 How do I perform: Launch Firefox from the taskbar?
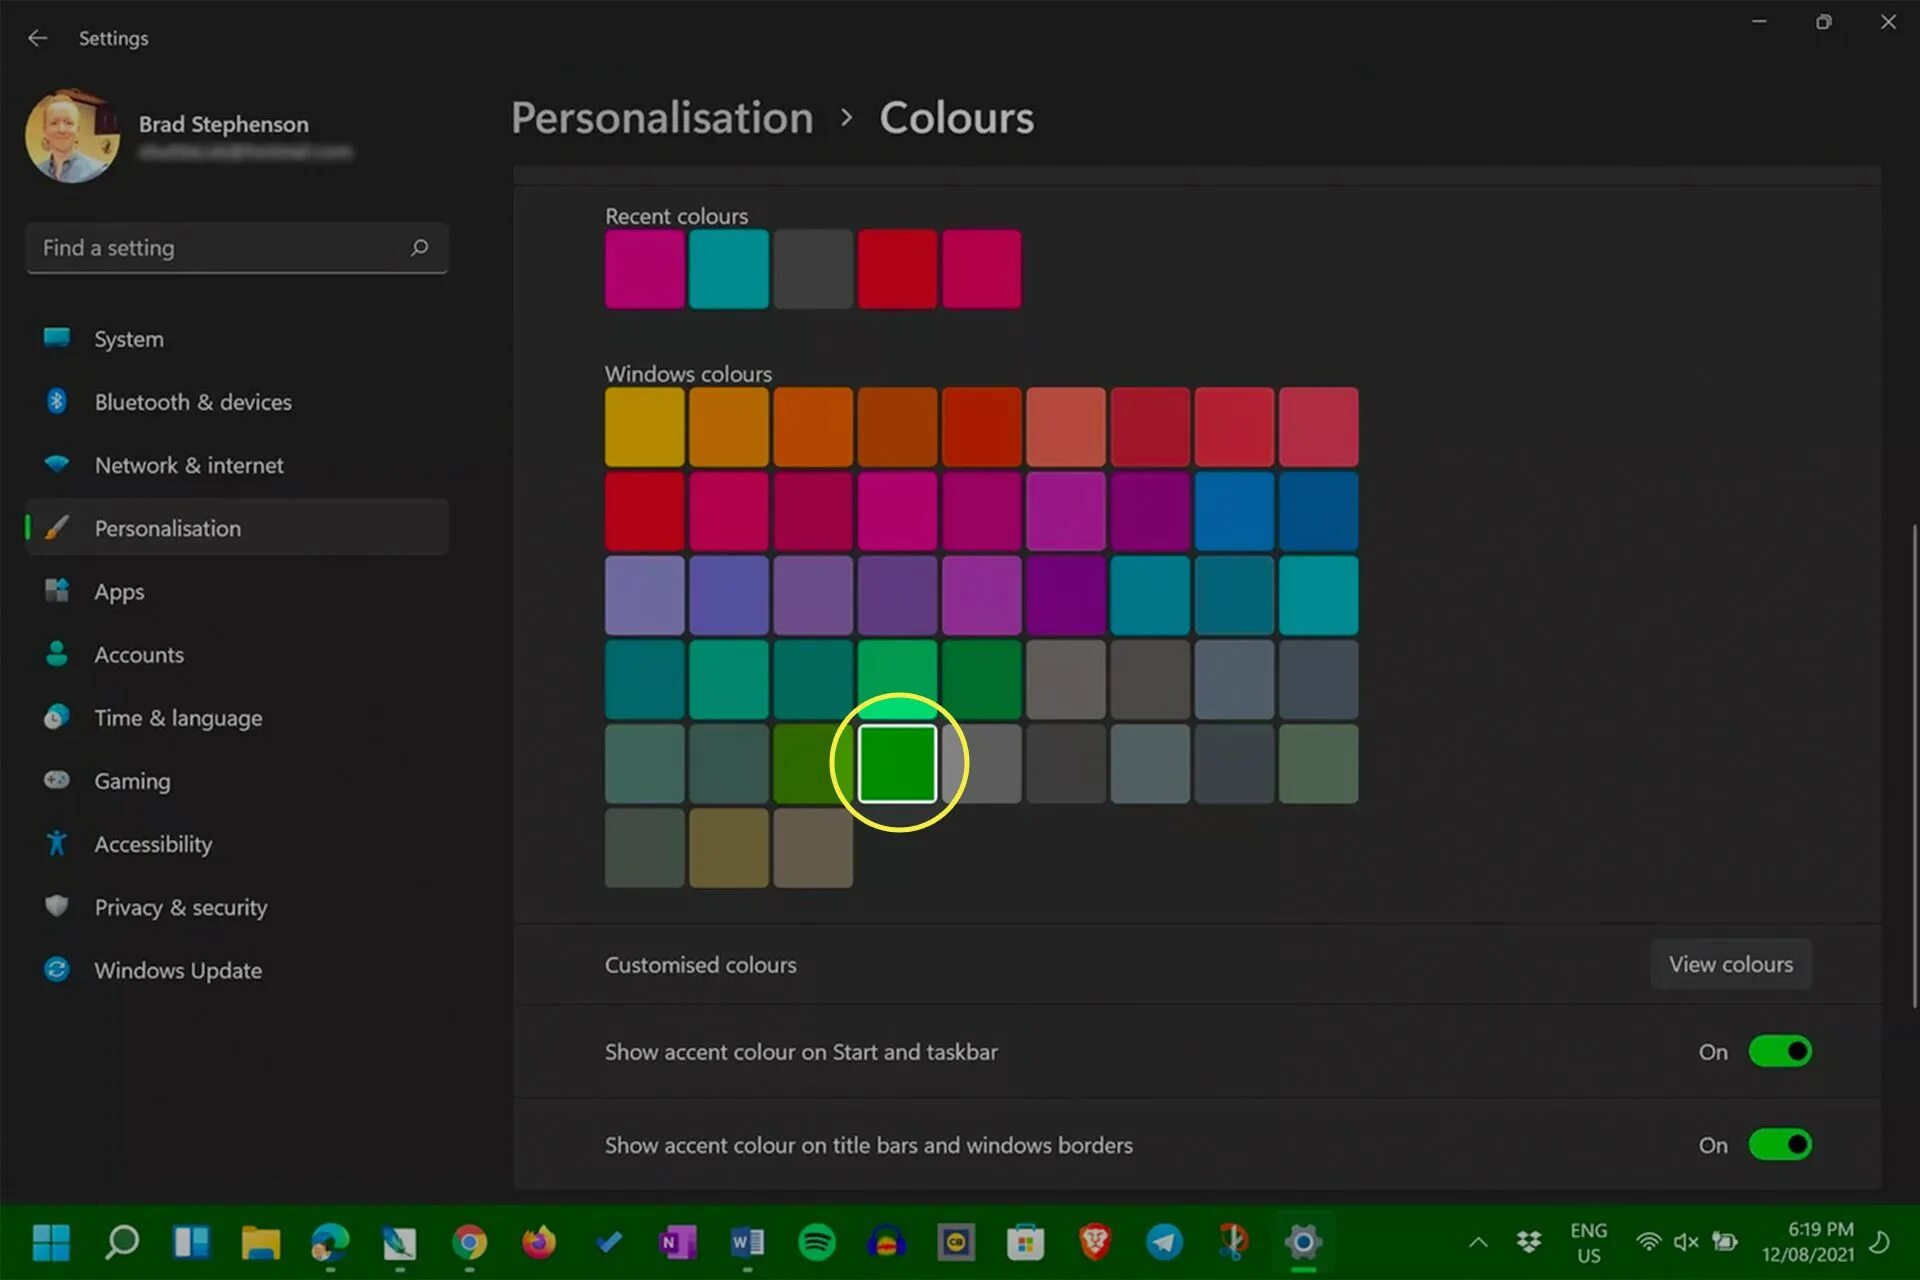click(539, 1242)
